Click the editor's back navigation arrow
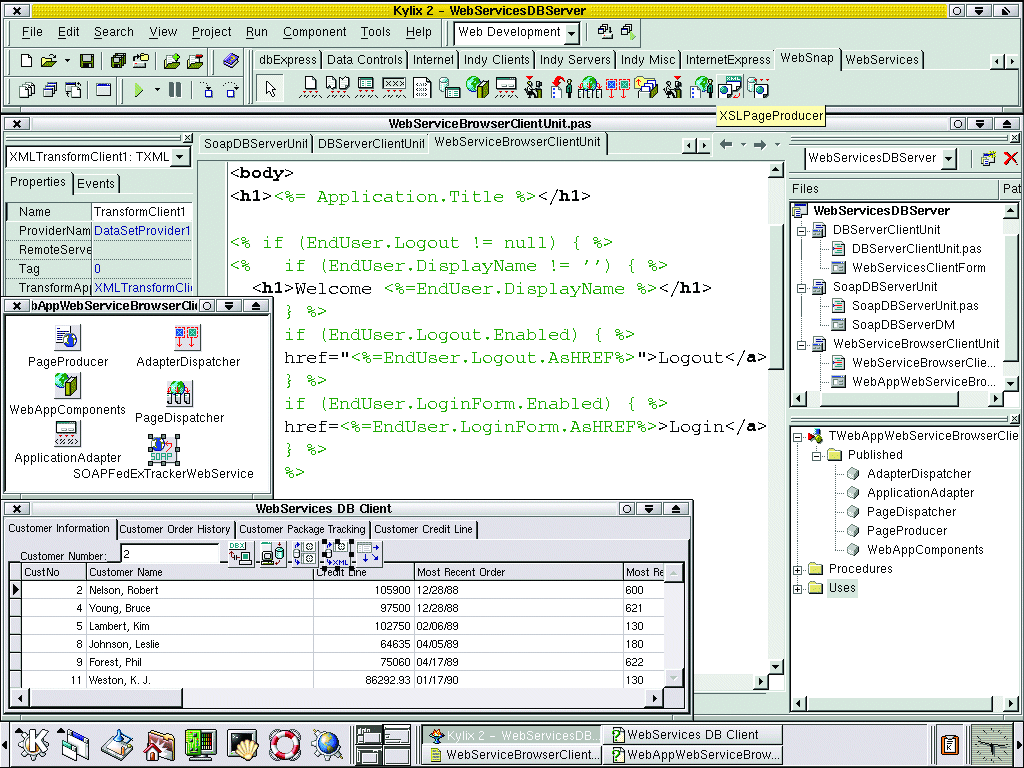The image size is (1024, 768). pyautogui.click(x=726, y=144)
